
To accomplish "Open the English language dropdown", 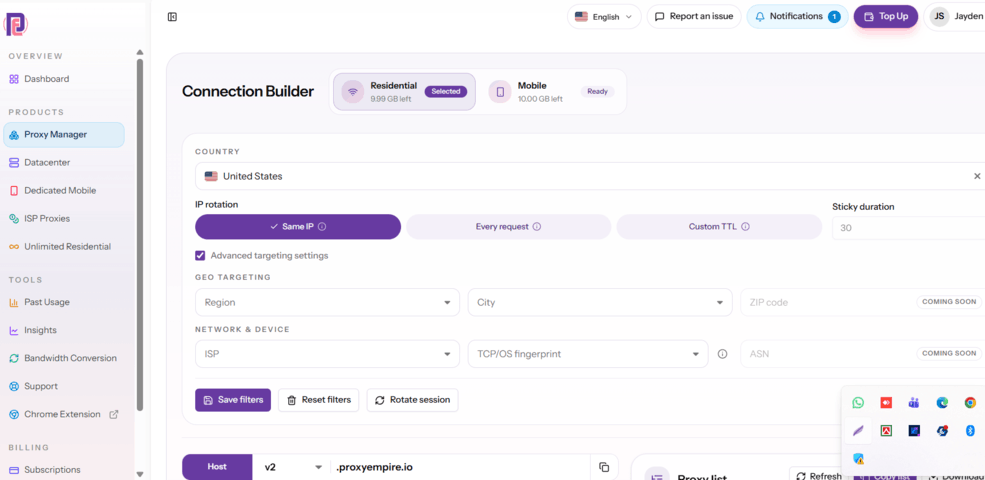I will coord(604,17).
